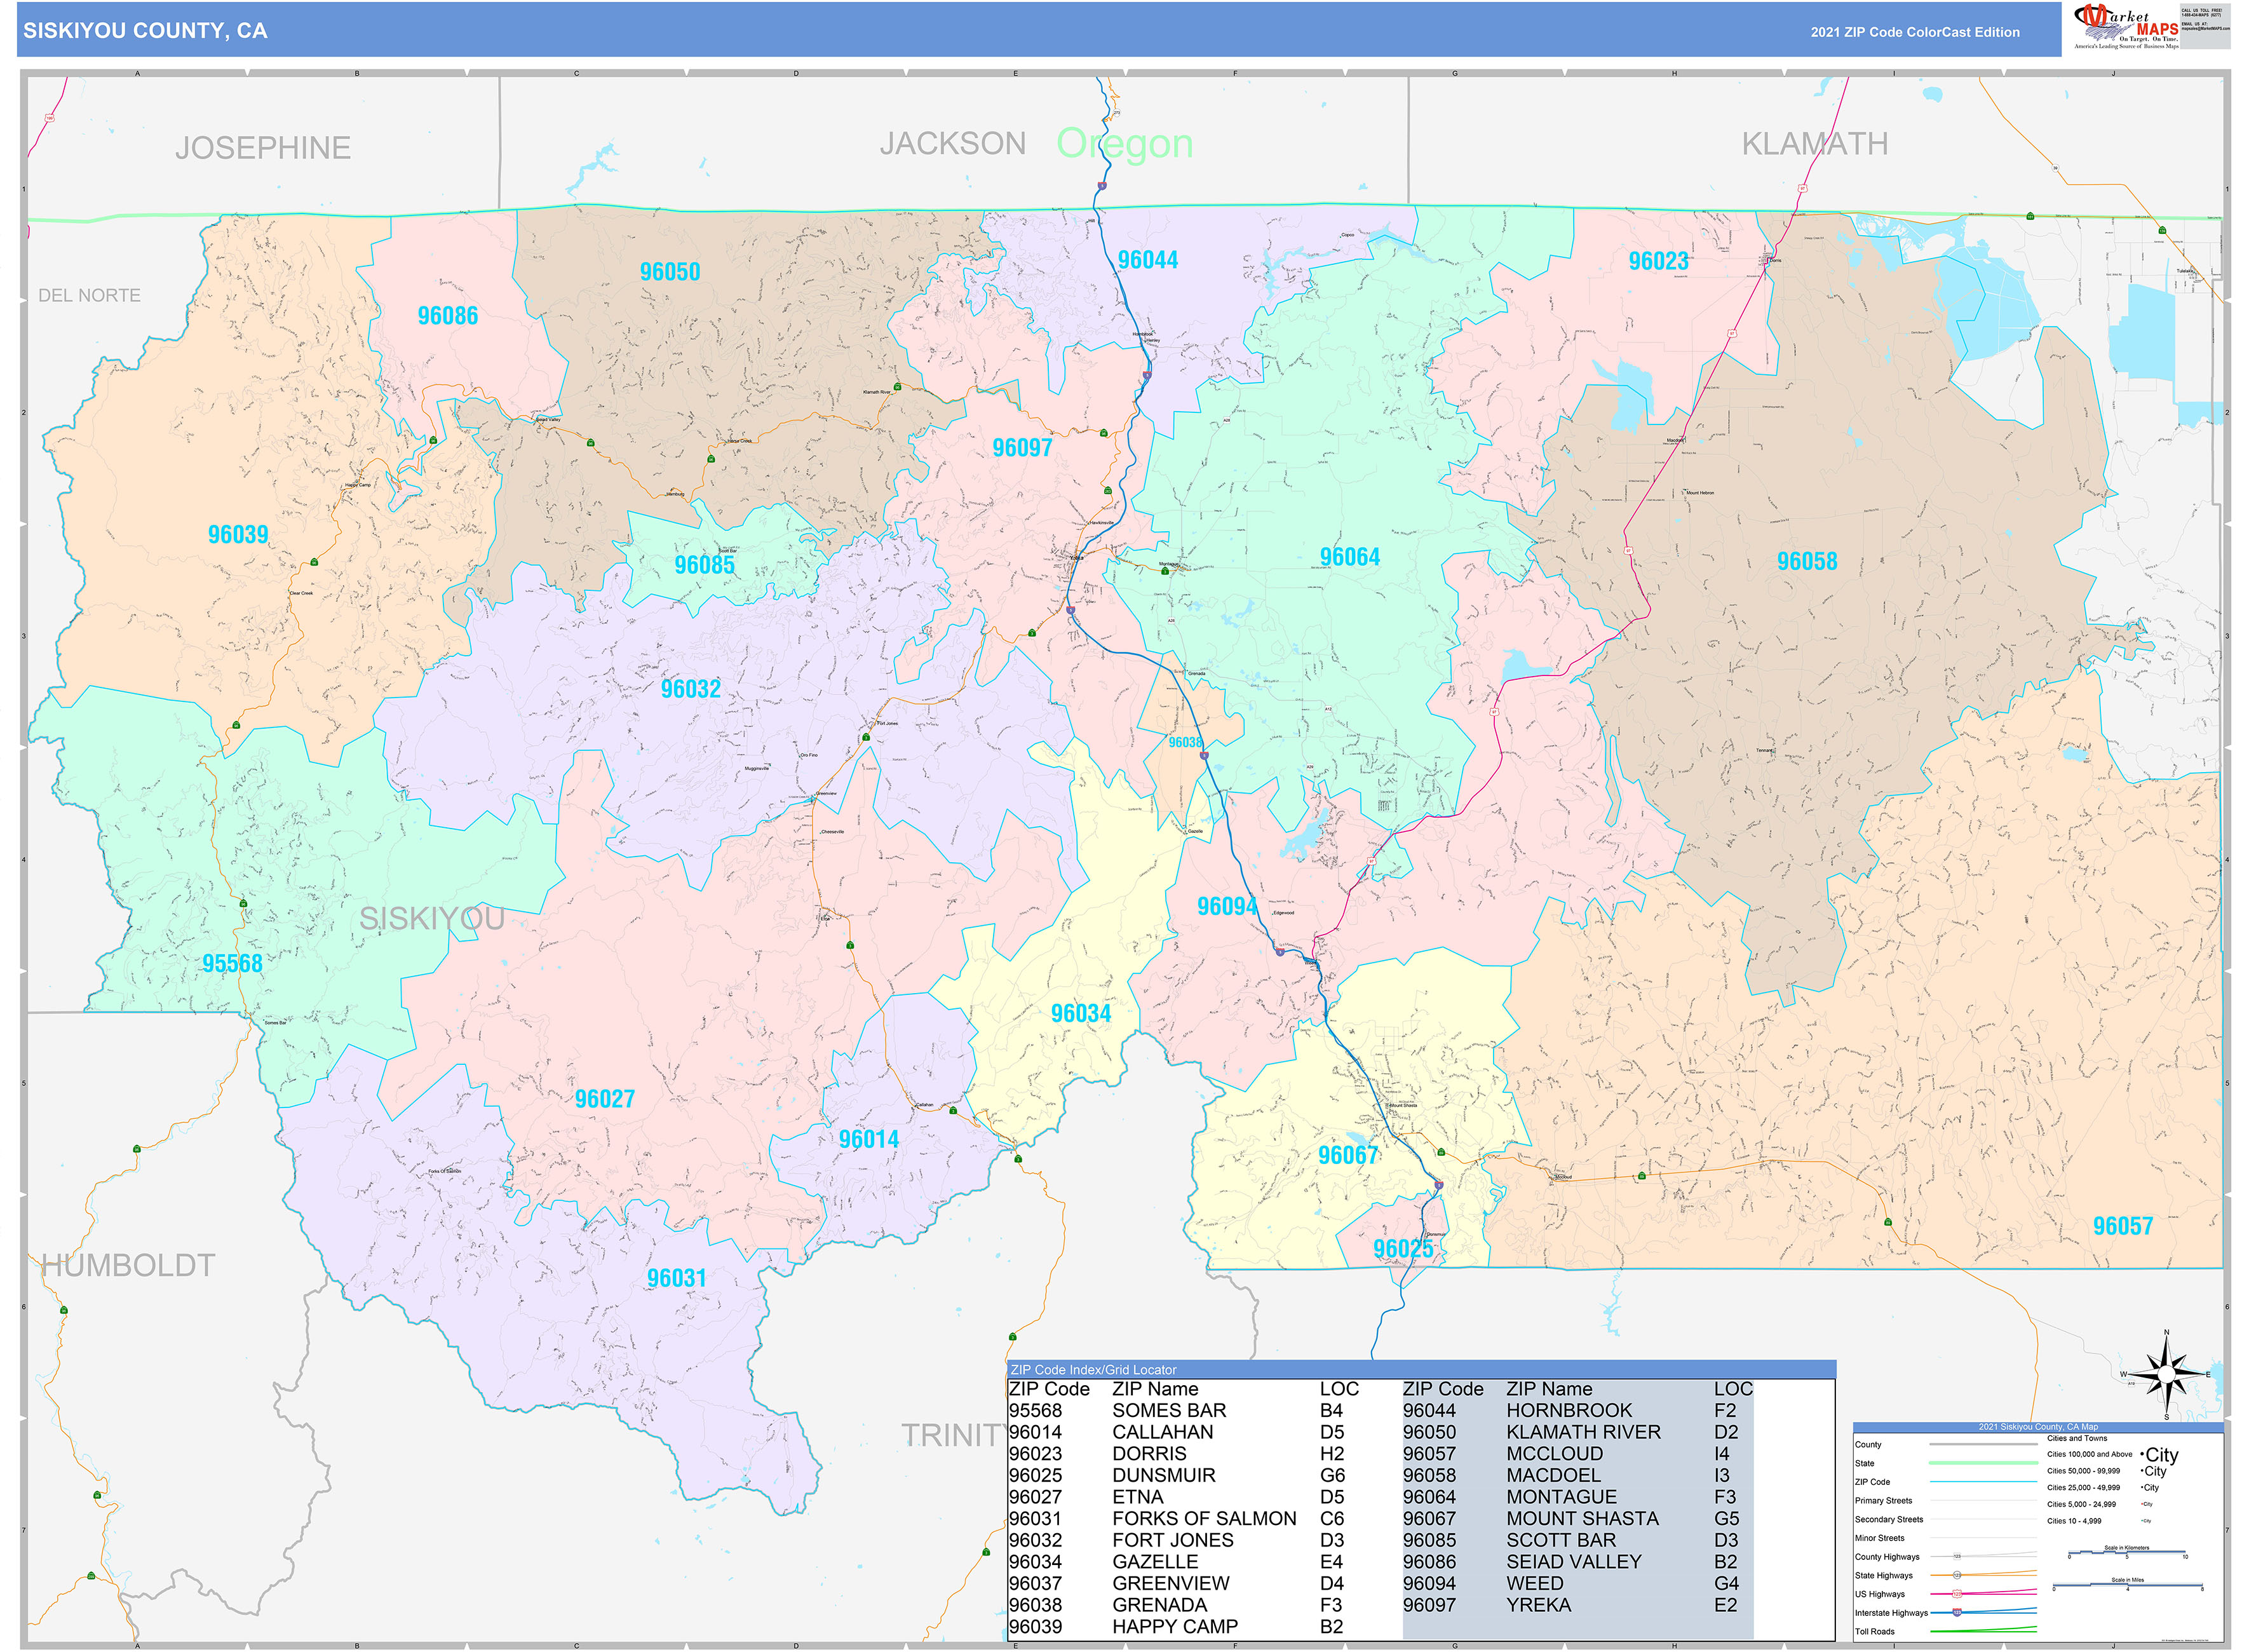The image size is (2242, 1652).
Task: Click the 96094 ZIP label on the map
Action: coord(1228,906)
